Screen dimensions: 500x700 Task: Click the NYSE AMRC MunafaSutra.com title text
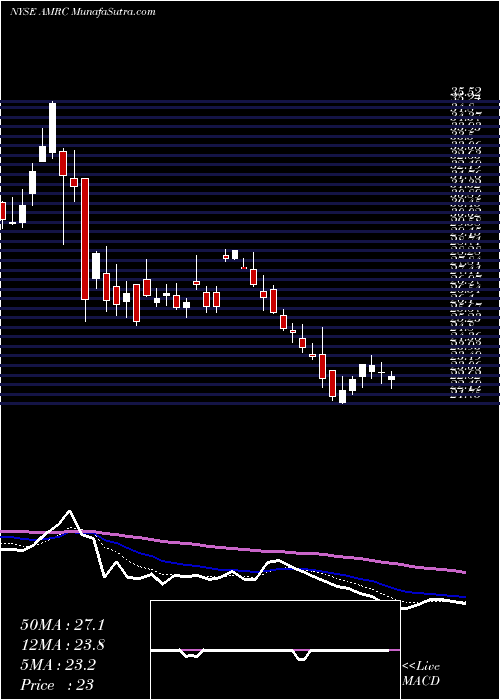[83, 12]
